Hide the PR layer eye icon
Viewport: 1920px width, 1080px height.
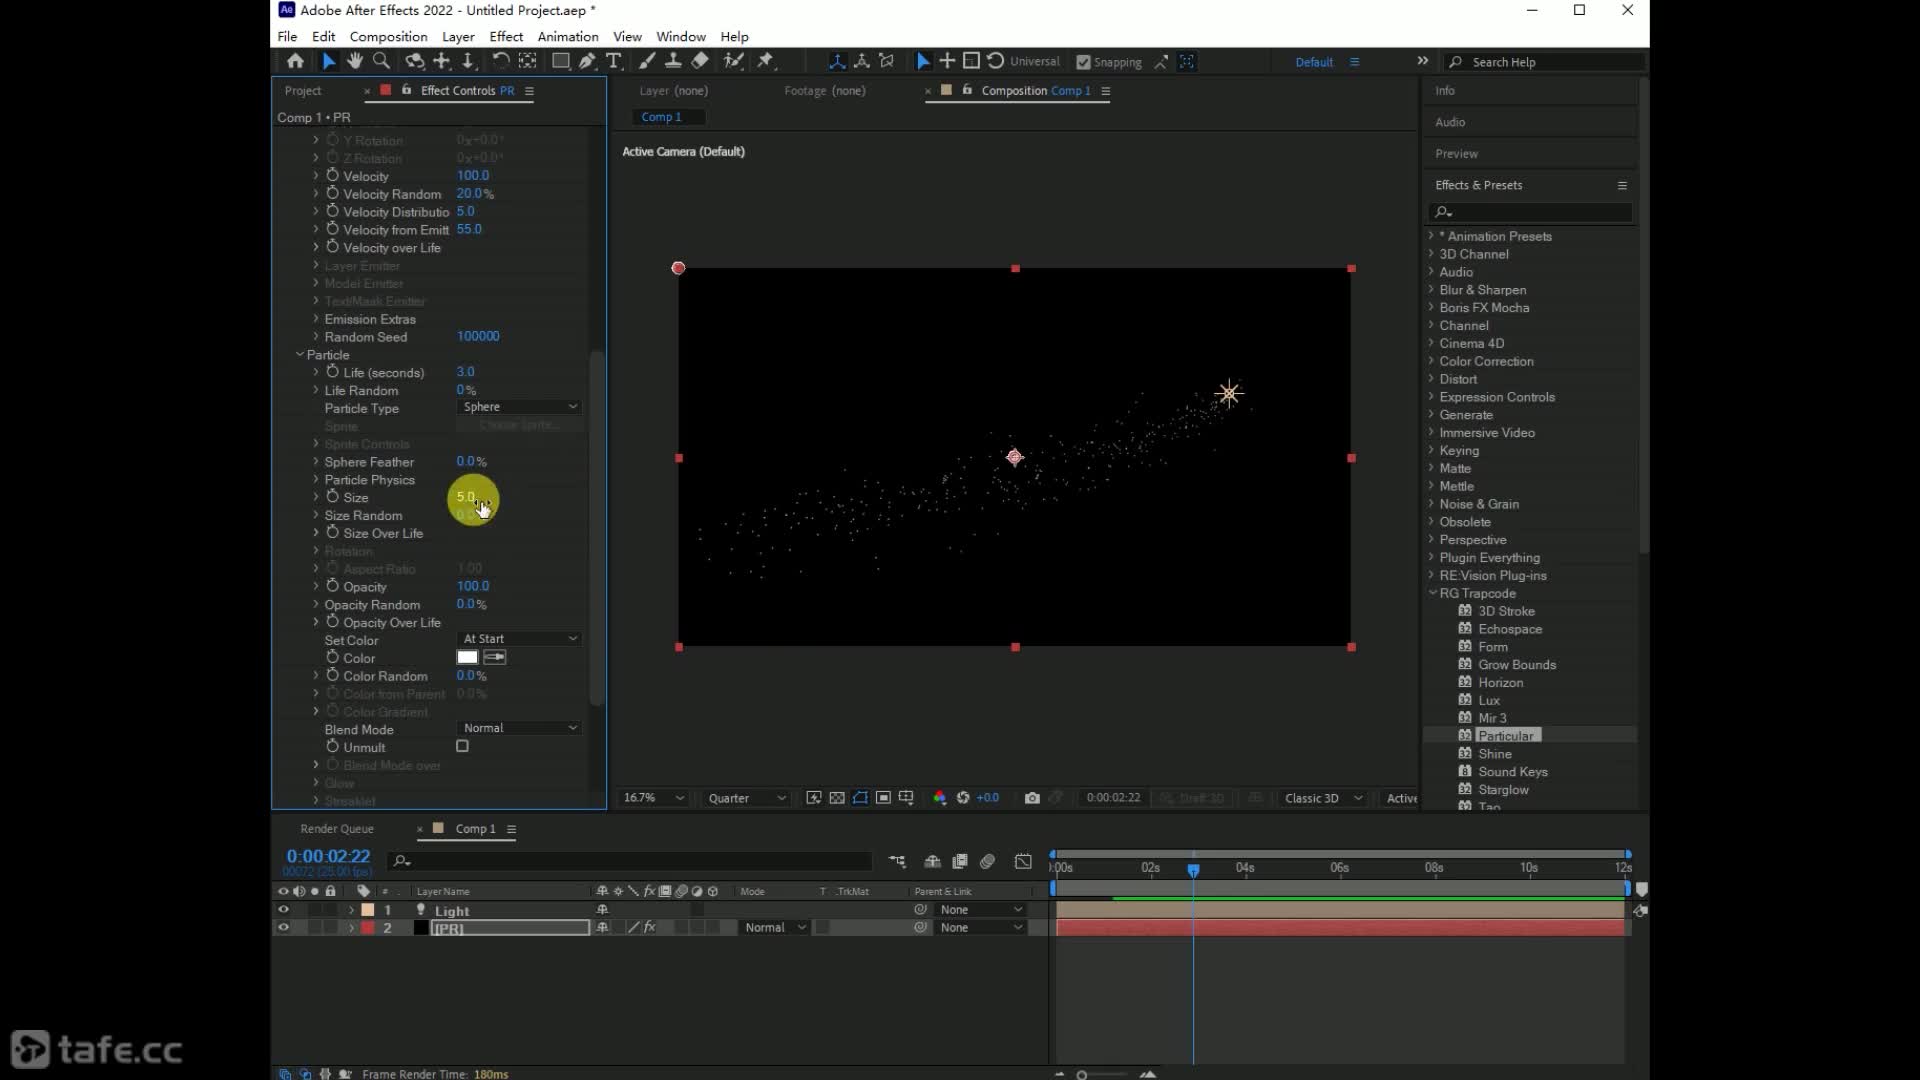[x=283, y=928]
